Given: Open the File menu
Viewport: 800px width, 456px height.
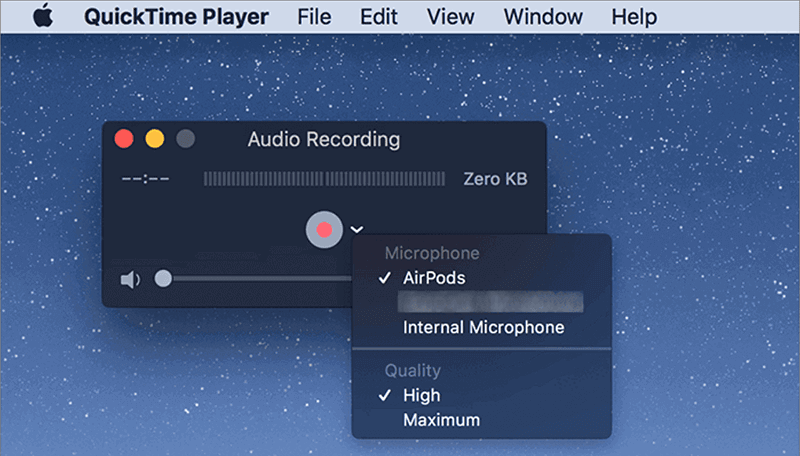Looking at the screenshot, I should click(x=314, y=17).
